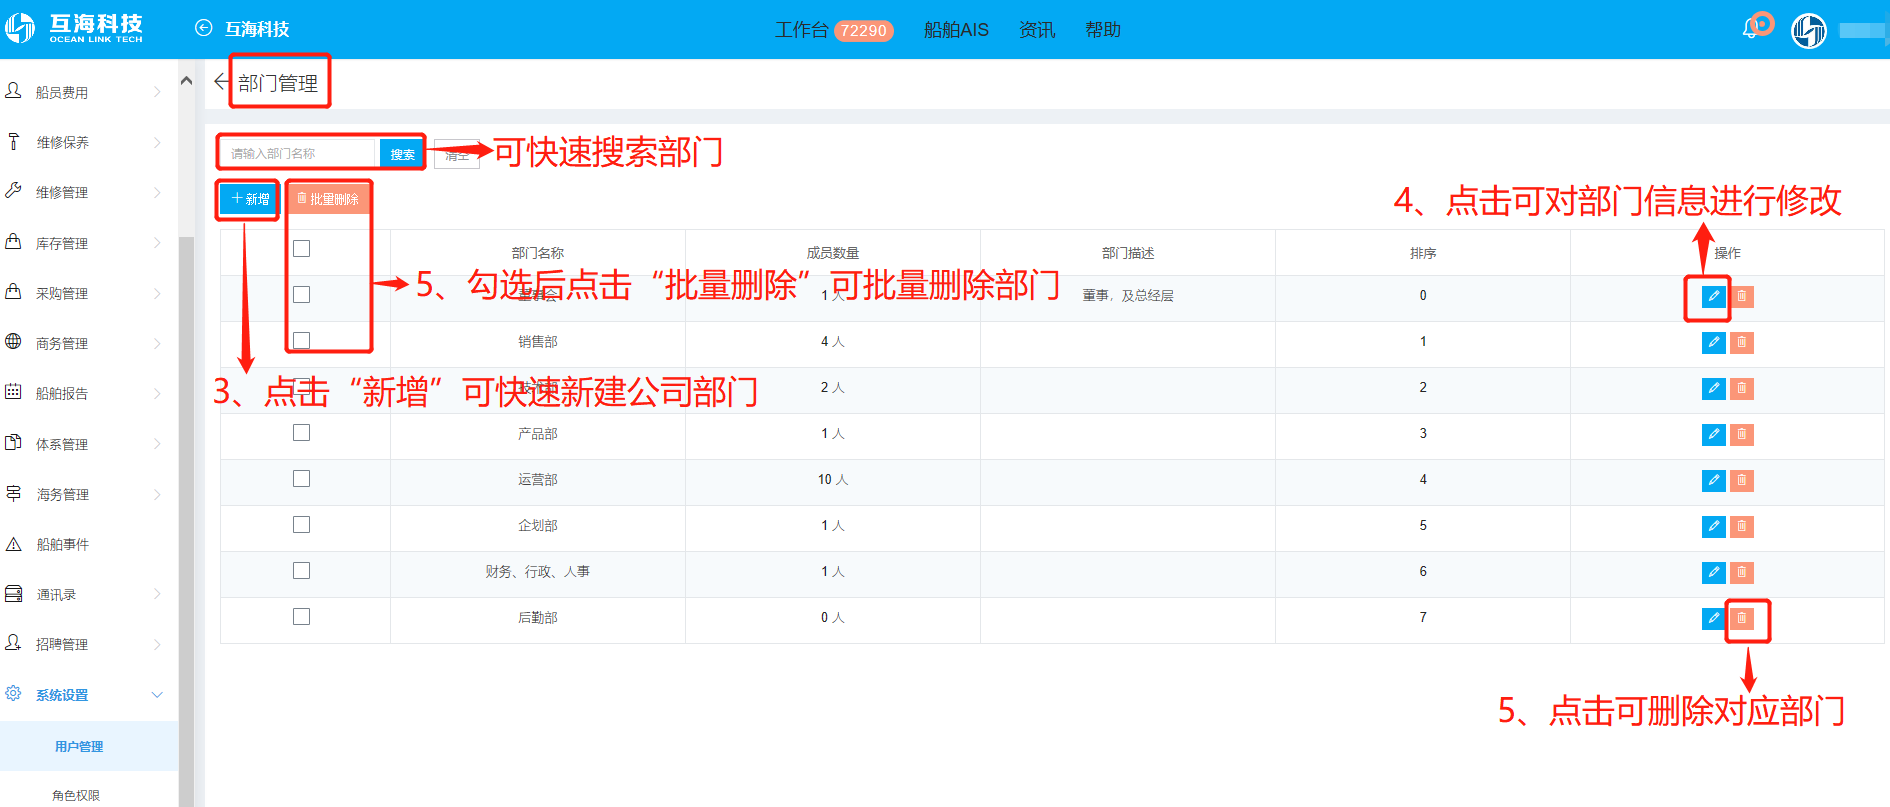Edit the 运营部 department
Image resolution: width=1890 pixels, height=807 pixels.
point(1713,480)
